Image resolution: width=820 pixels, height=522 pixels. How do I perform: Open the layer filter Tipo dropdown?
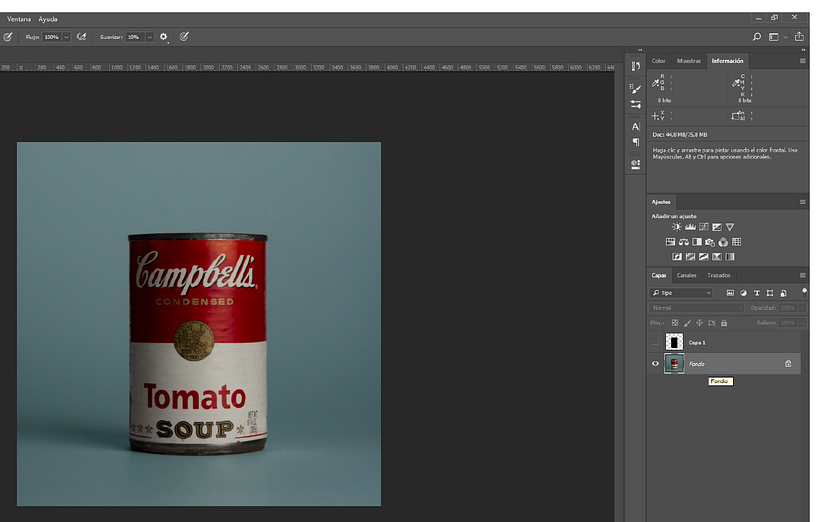(x=681, y=293)
